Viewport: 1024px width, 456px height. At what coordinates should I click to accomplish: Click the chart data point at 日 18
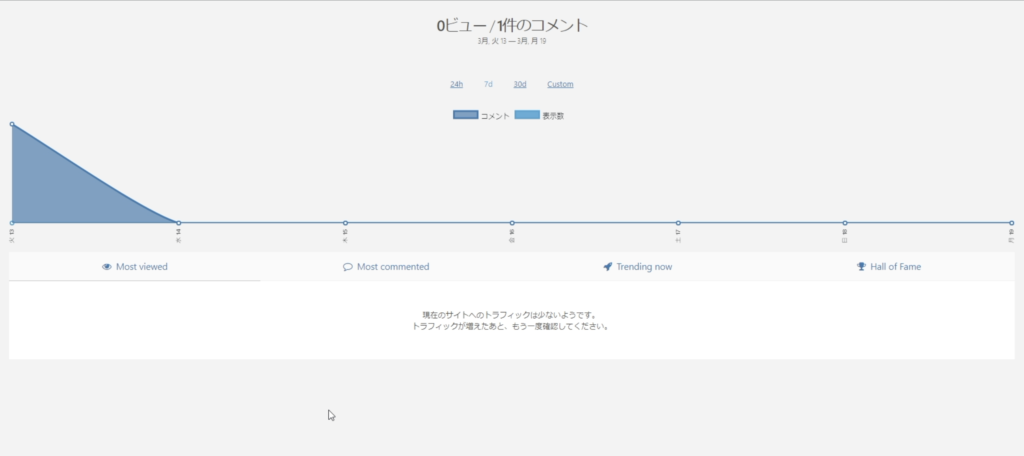tap(845, 223)
